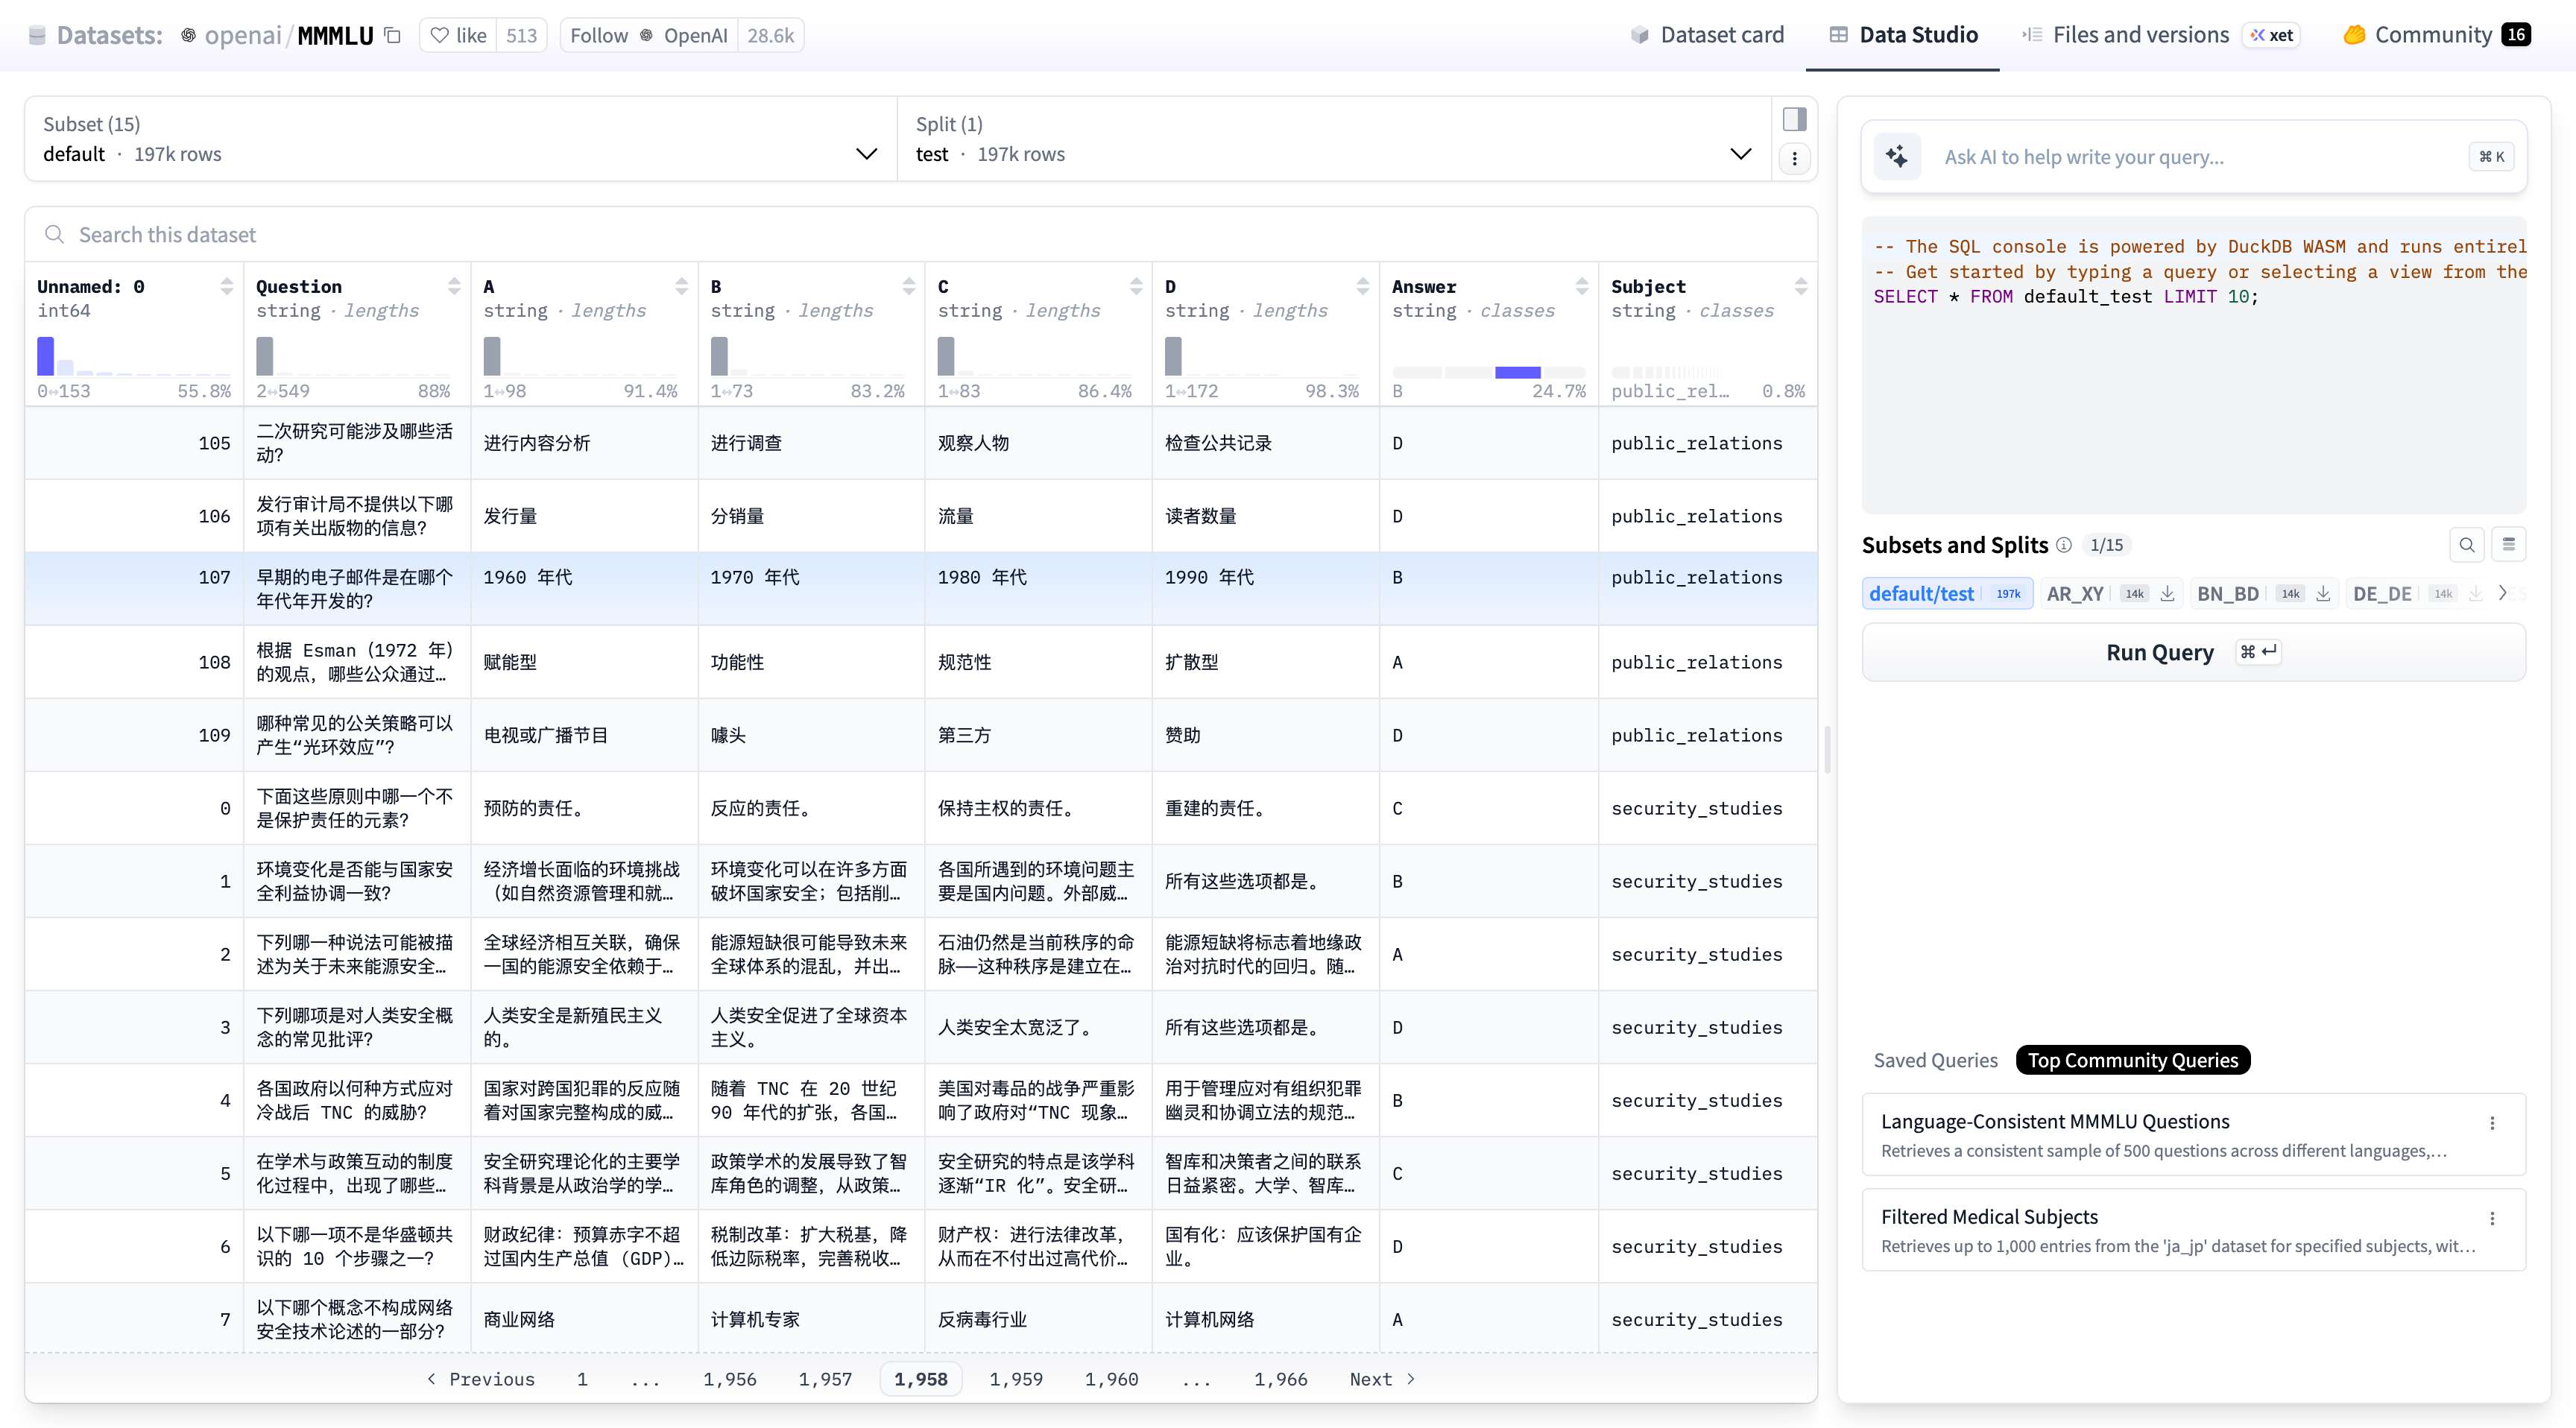The image size is (2576, 1428).
Task: Open the Files and versions tab
Action: click(x=2139, y=35)
